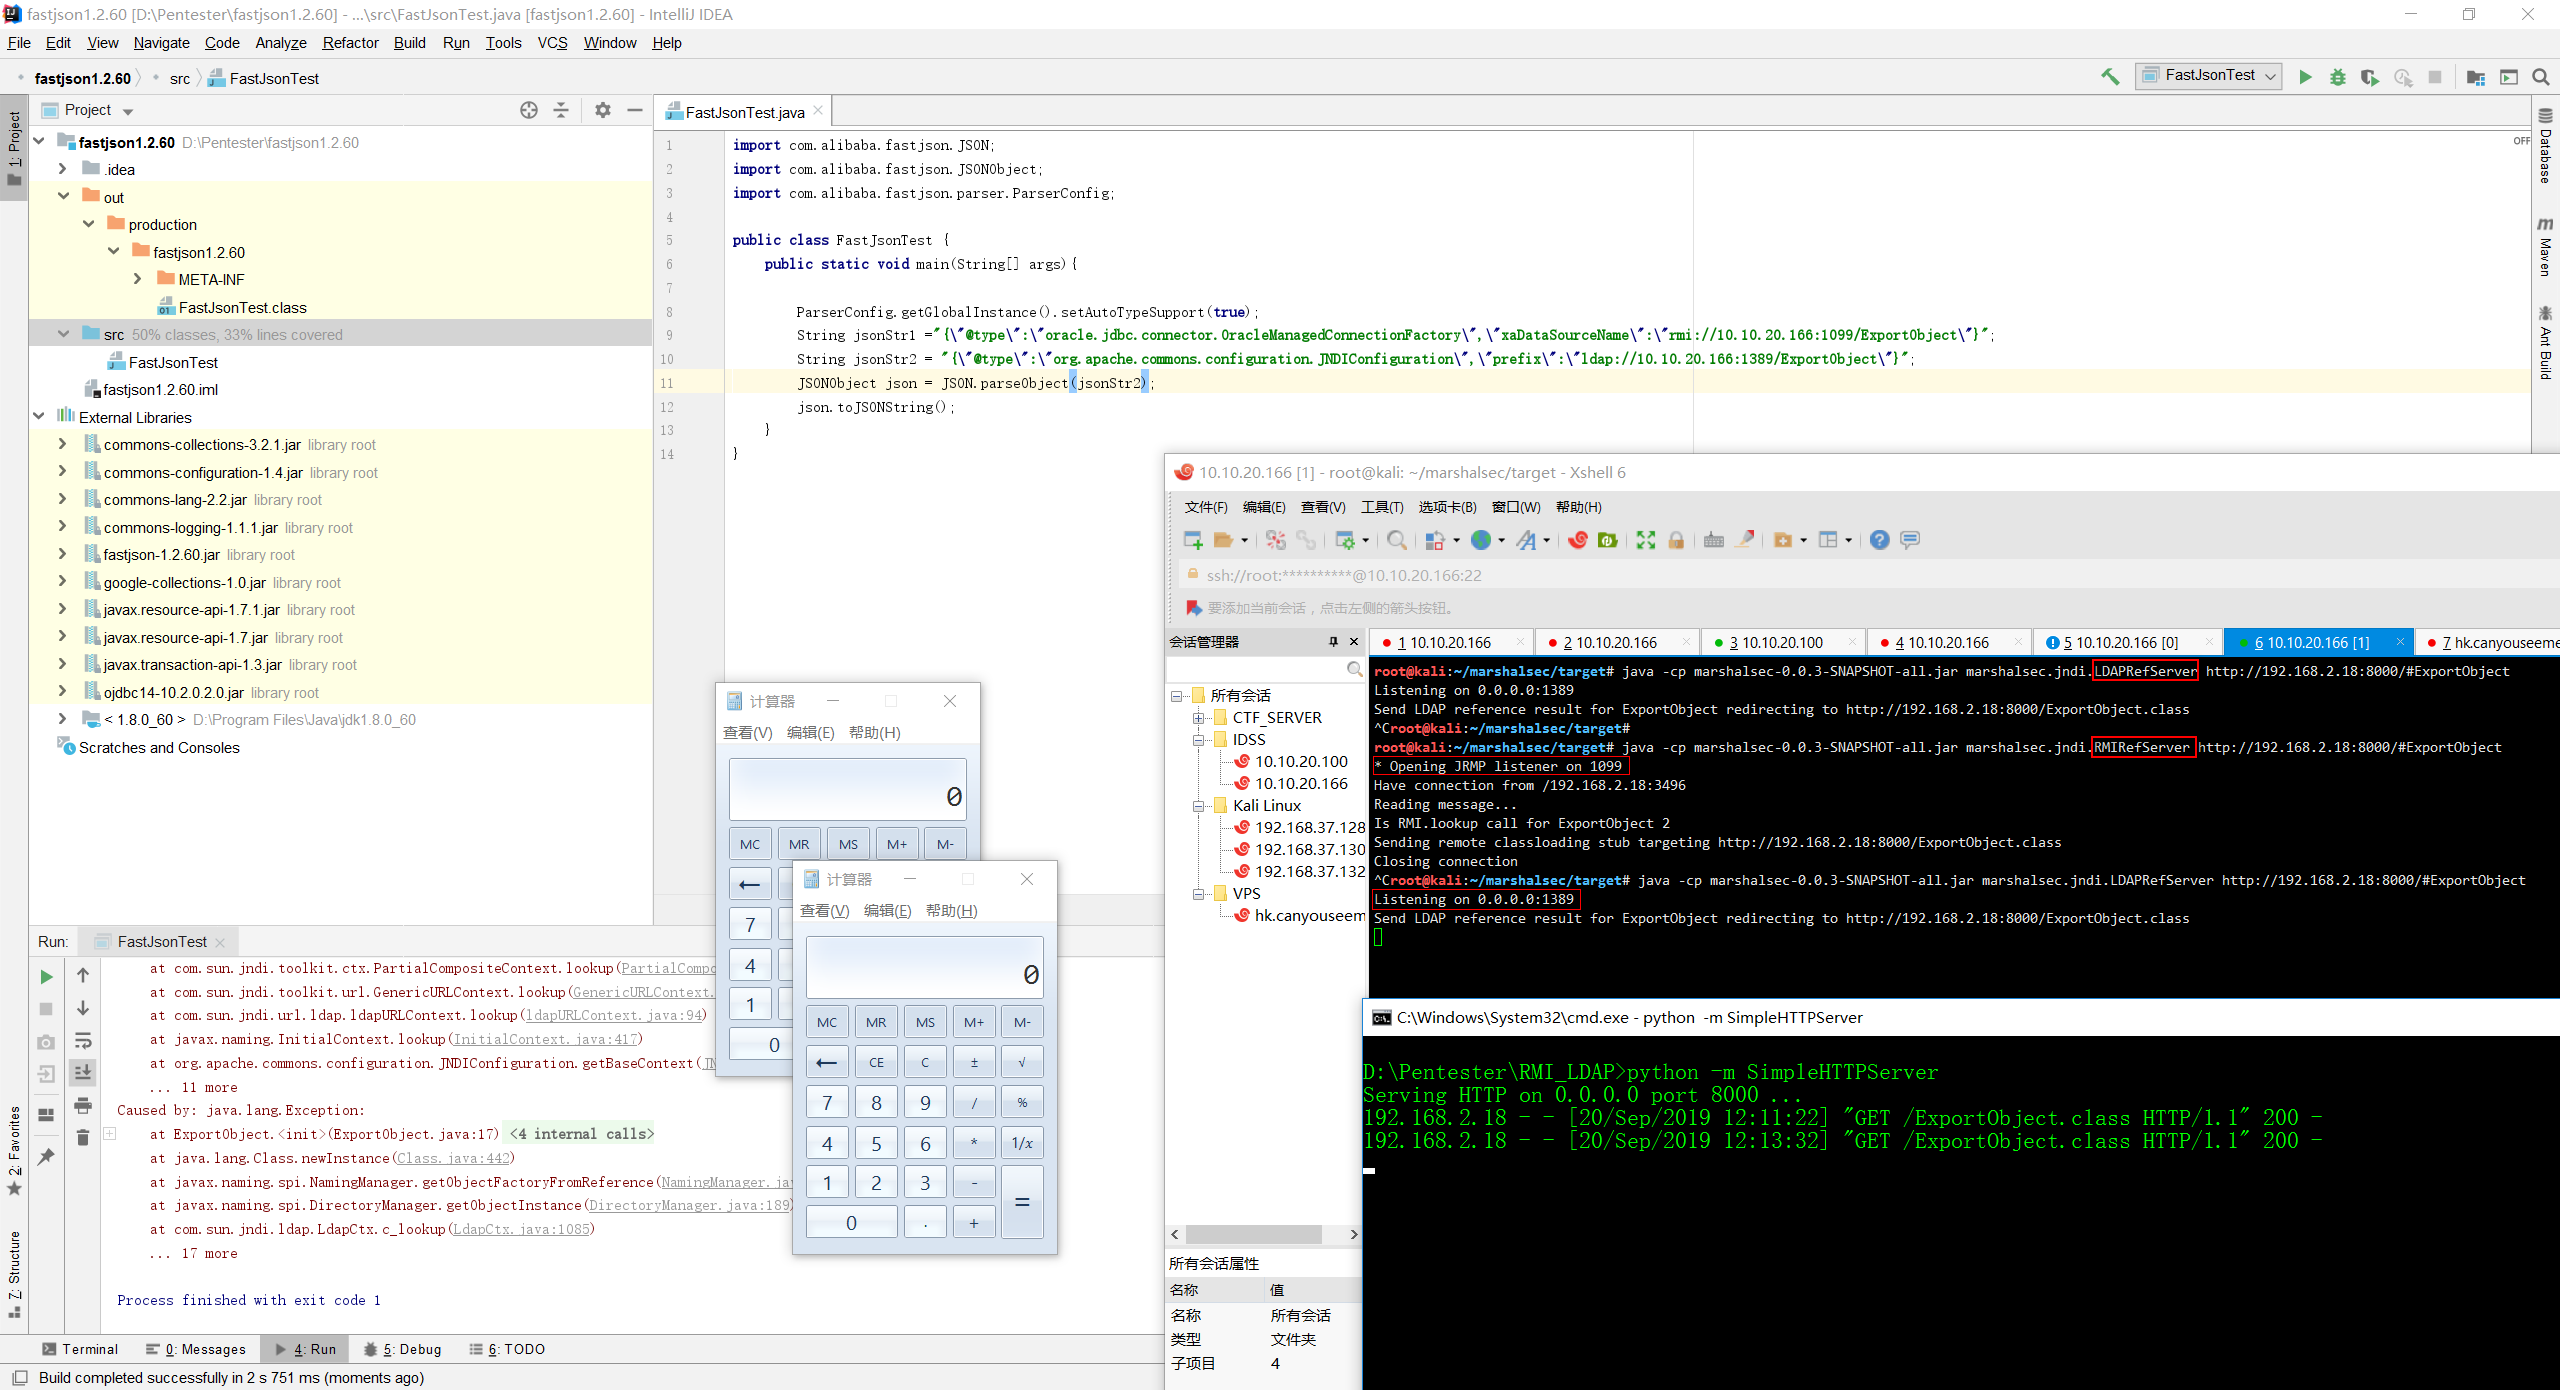Click the Stop icon in Run panel

46,1009
